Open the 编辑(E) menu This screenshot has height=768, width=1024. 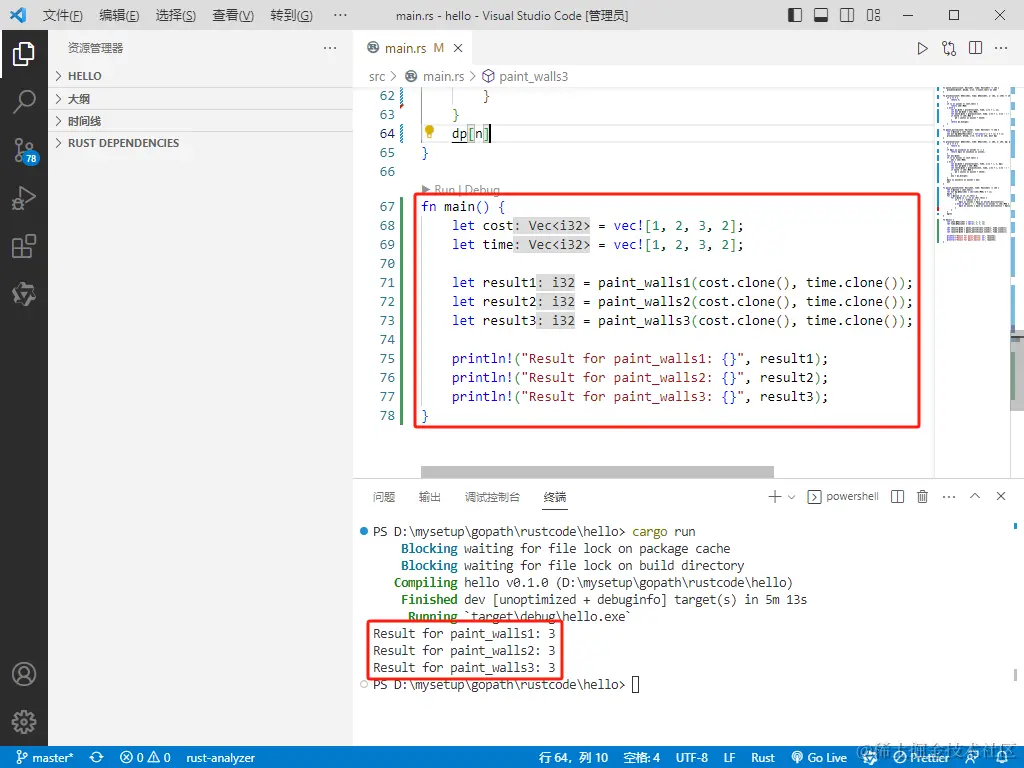tap(119, 15)
